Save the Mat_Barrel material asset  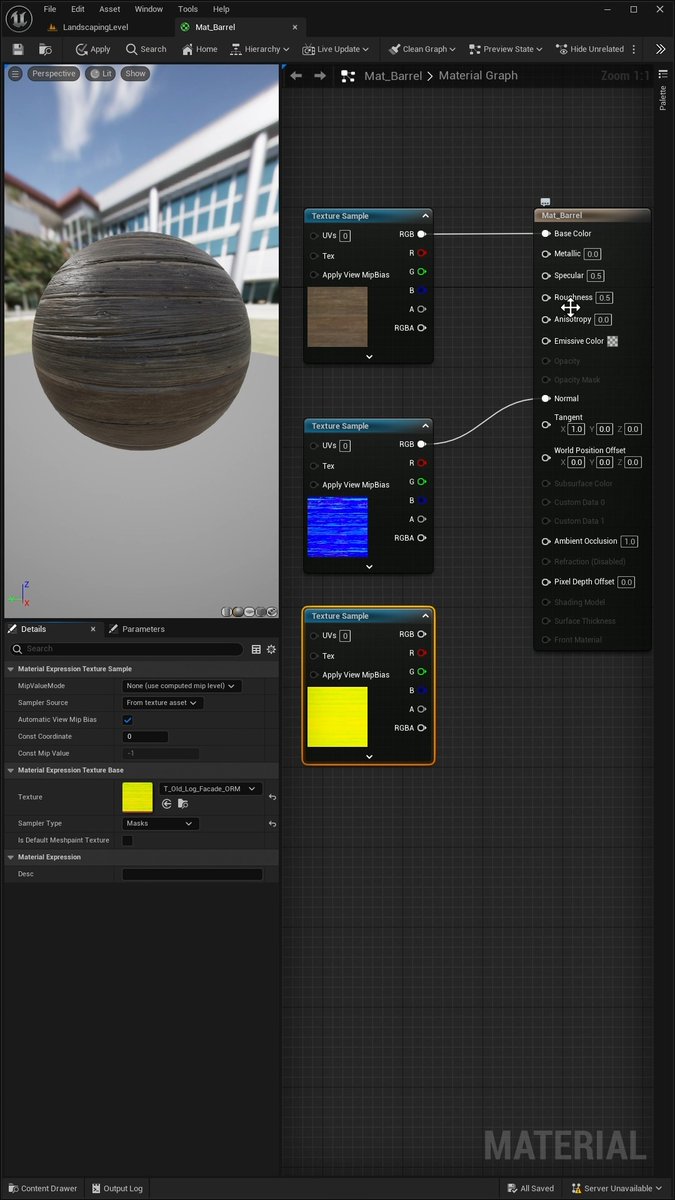(18, 49)
